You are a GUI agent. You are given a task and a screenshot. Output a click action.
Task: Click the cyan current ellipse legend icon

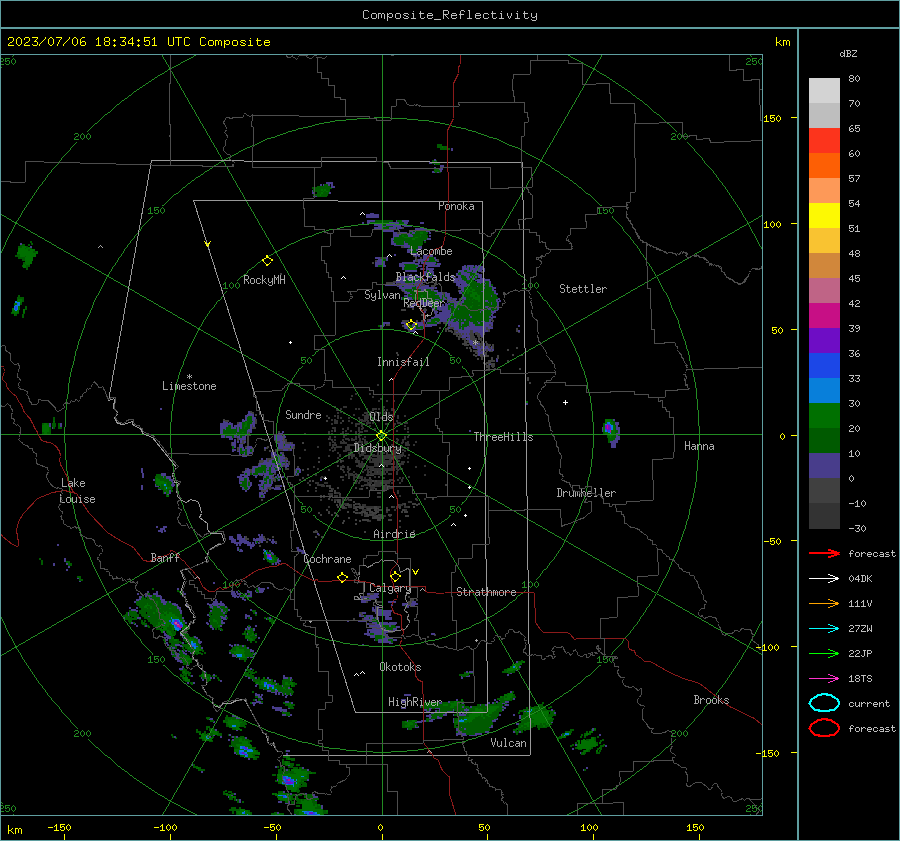tap(824, 703)
